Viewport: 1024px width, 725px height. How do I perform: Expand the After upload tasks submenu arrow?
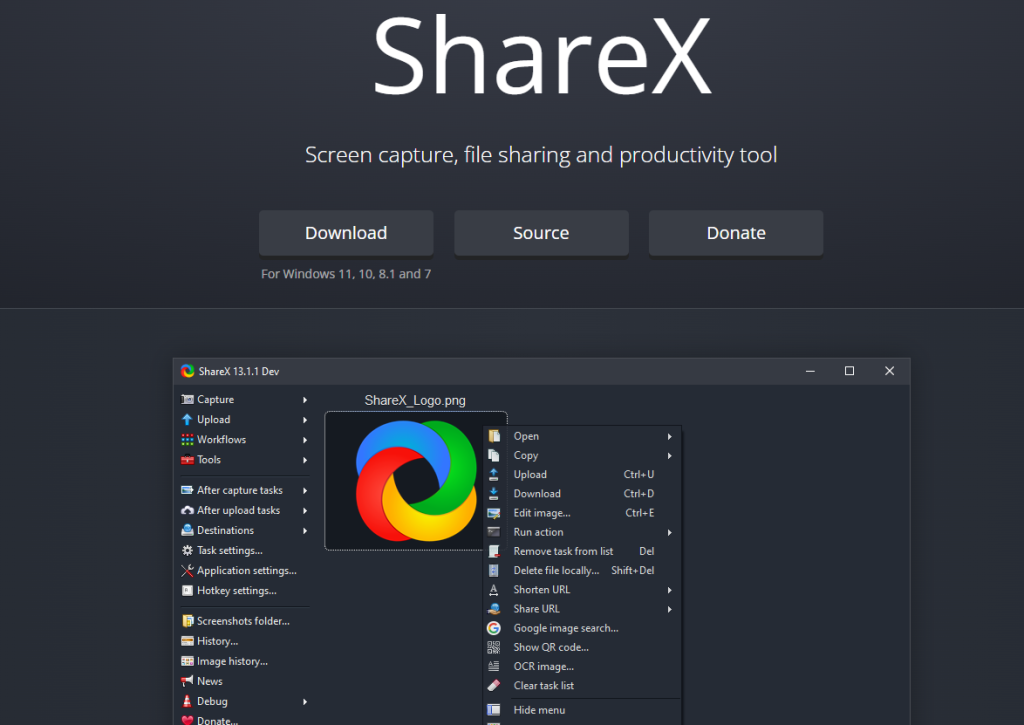305,511
